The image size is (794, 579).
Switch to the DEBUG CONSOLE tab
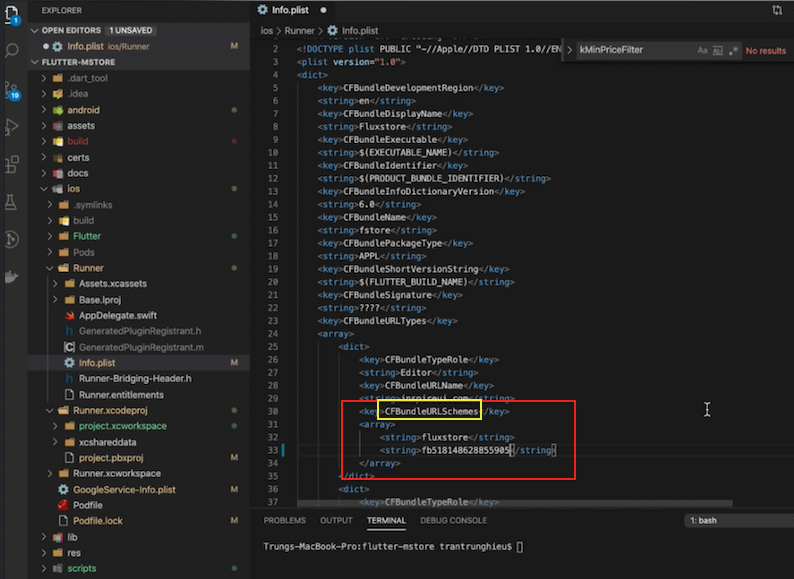tap(453, 520)
